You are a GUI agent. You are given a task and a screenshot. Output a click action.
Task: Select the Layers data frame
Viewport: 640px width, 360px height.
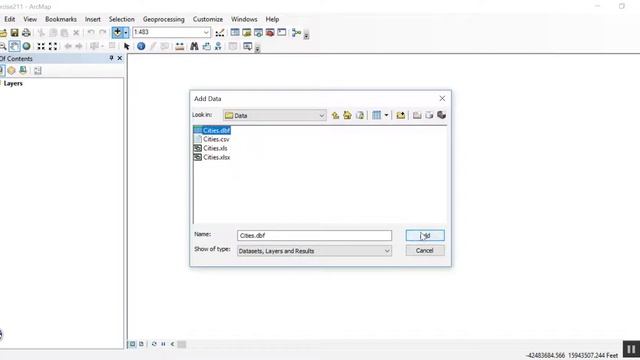(x=13, y=83)
